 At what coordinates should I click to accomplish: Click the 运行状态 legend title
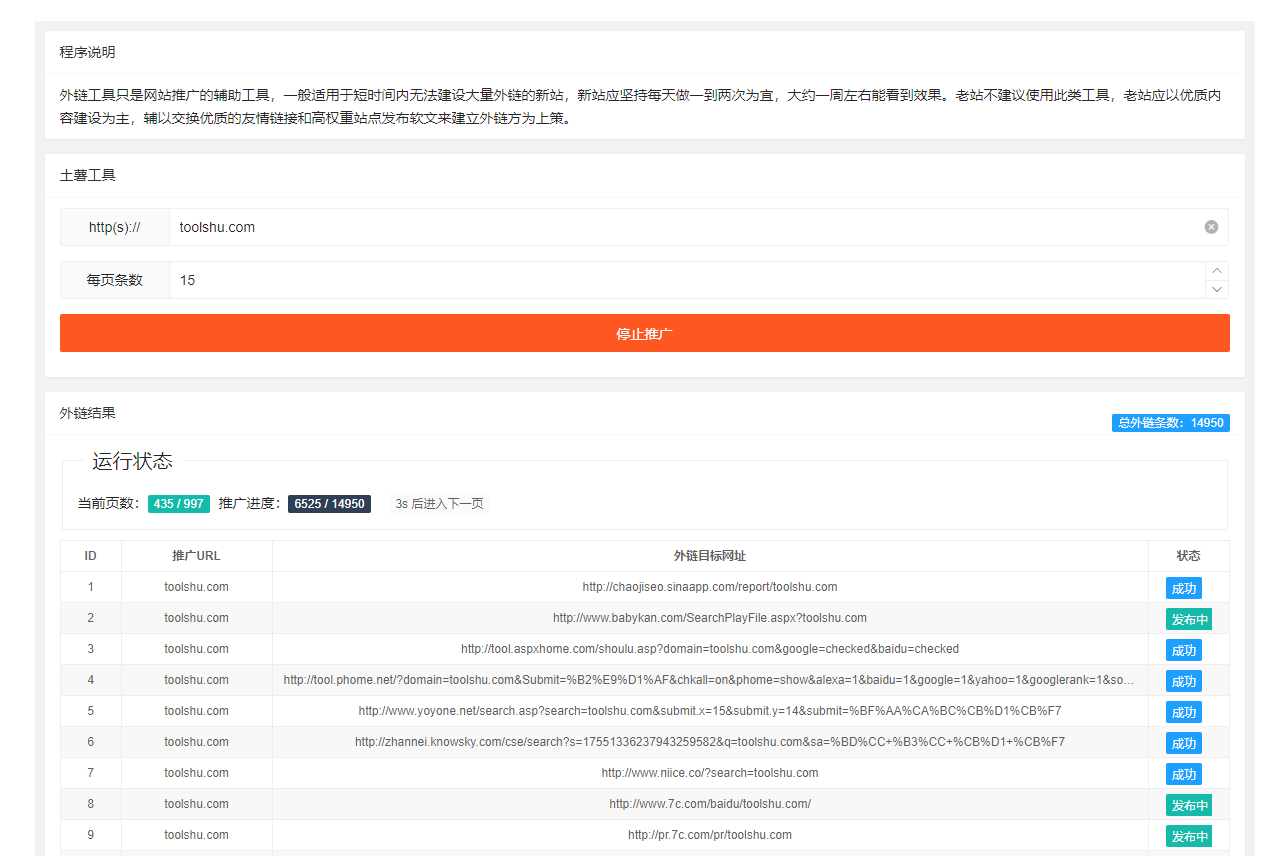click(132, 461)
